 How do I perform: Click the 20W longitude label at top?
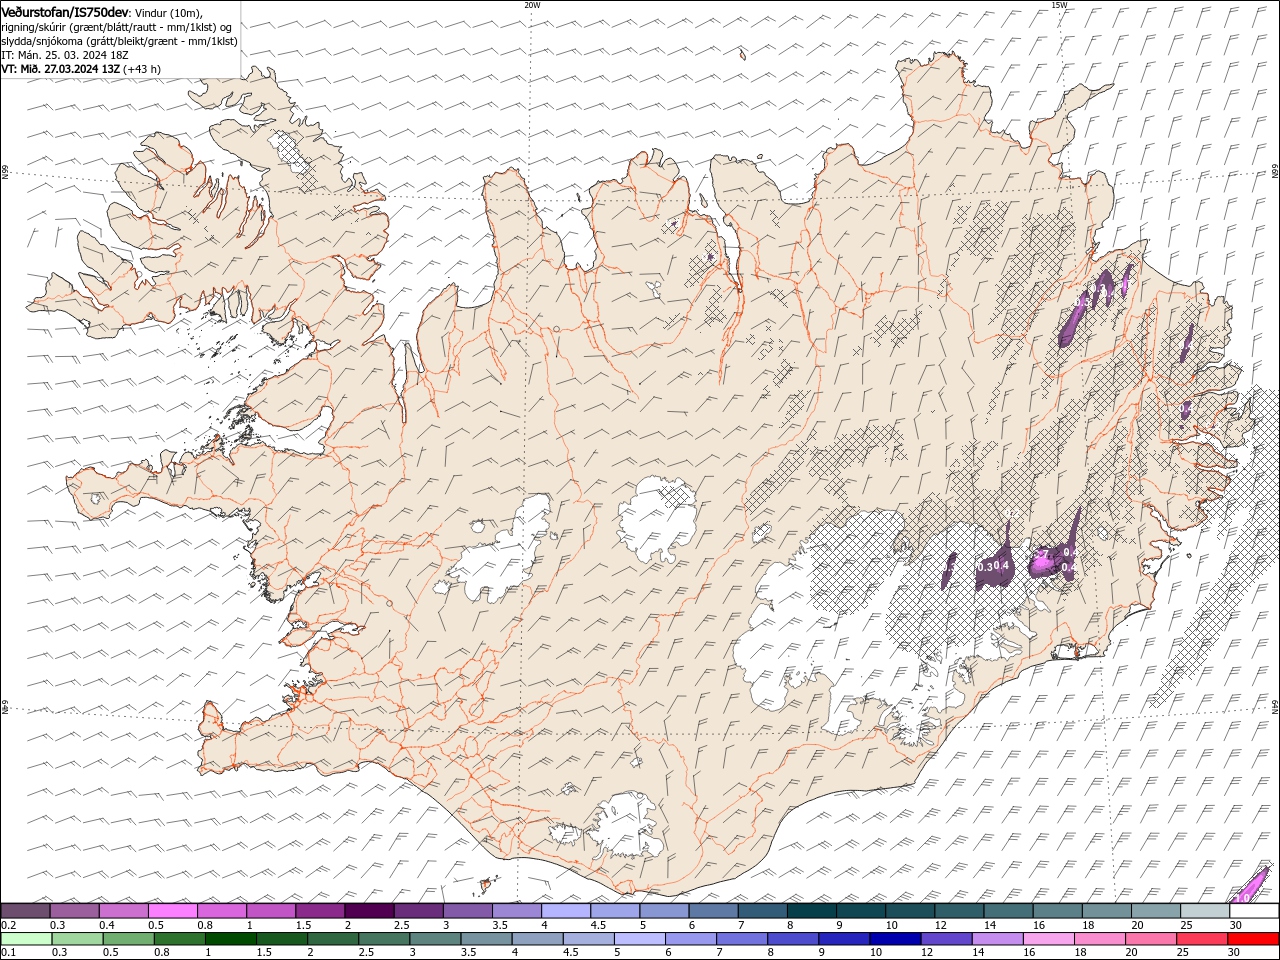(532, 5)
